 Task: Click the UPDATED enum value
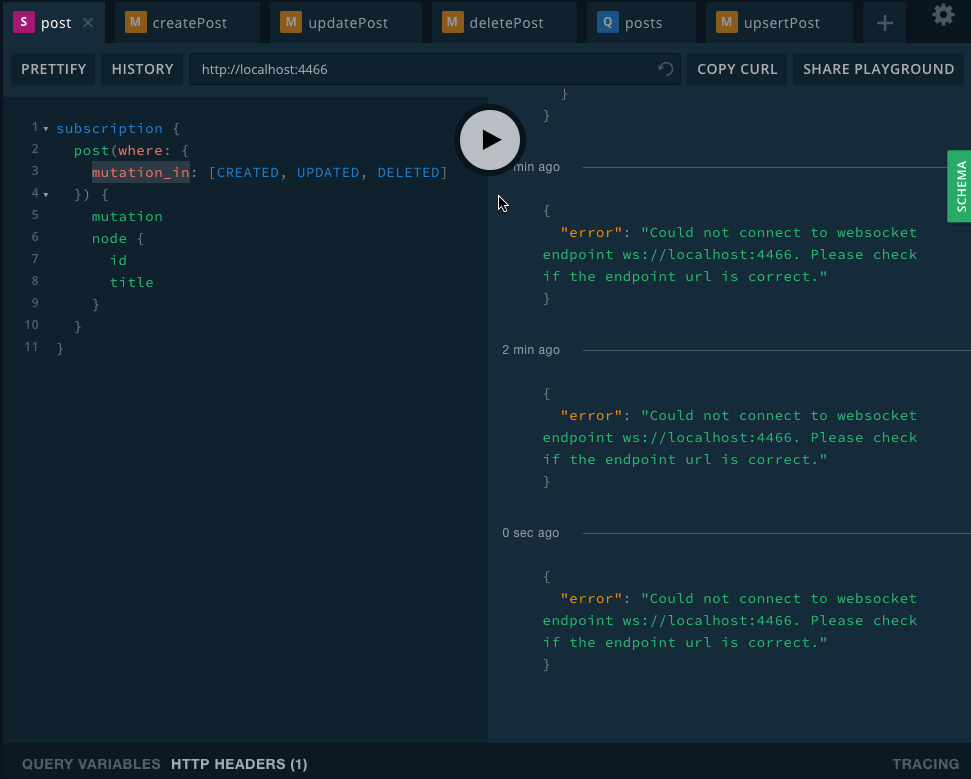[328, 172]
